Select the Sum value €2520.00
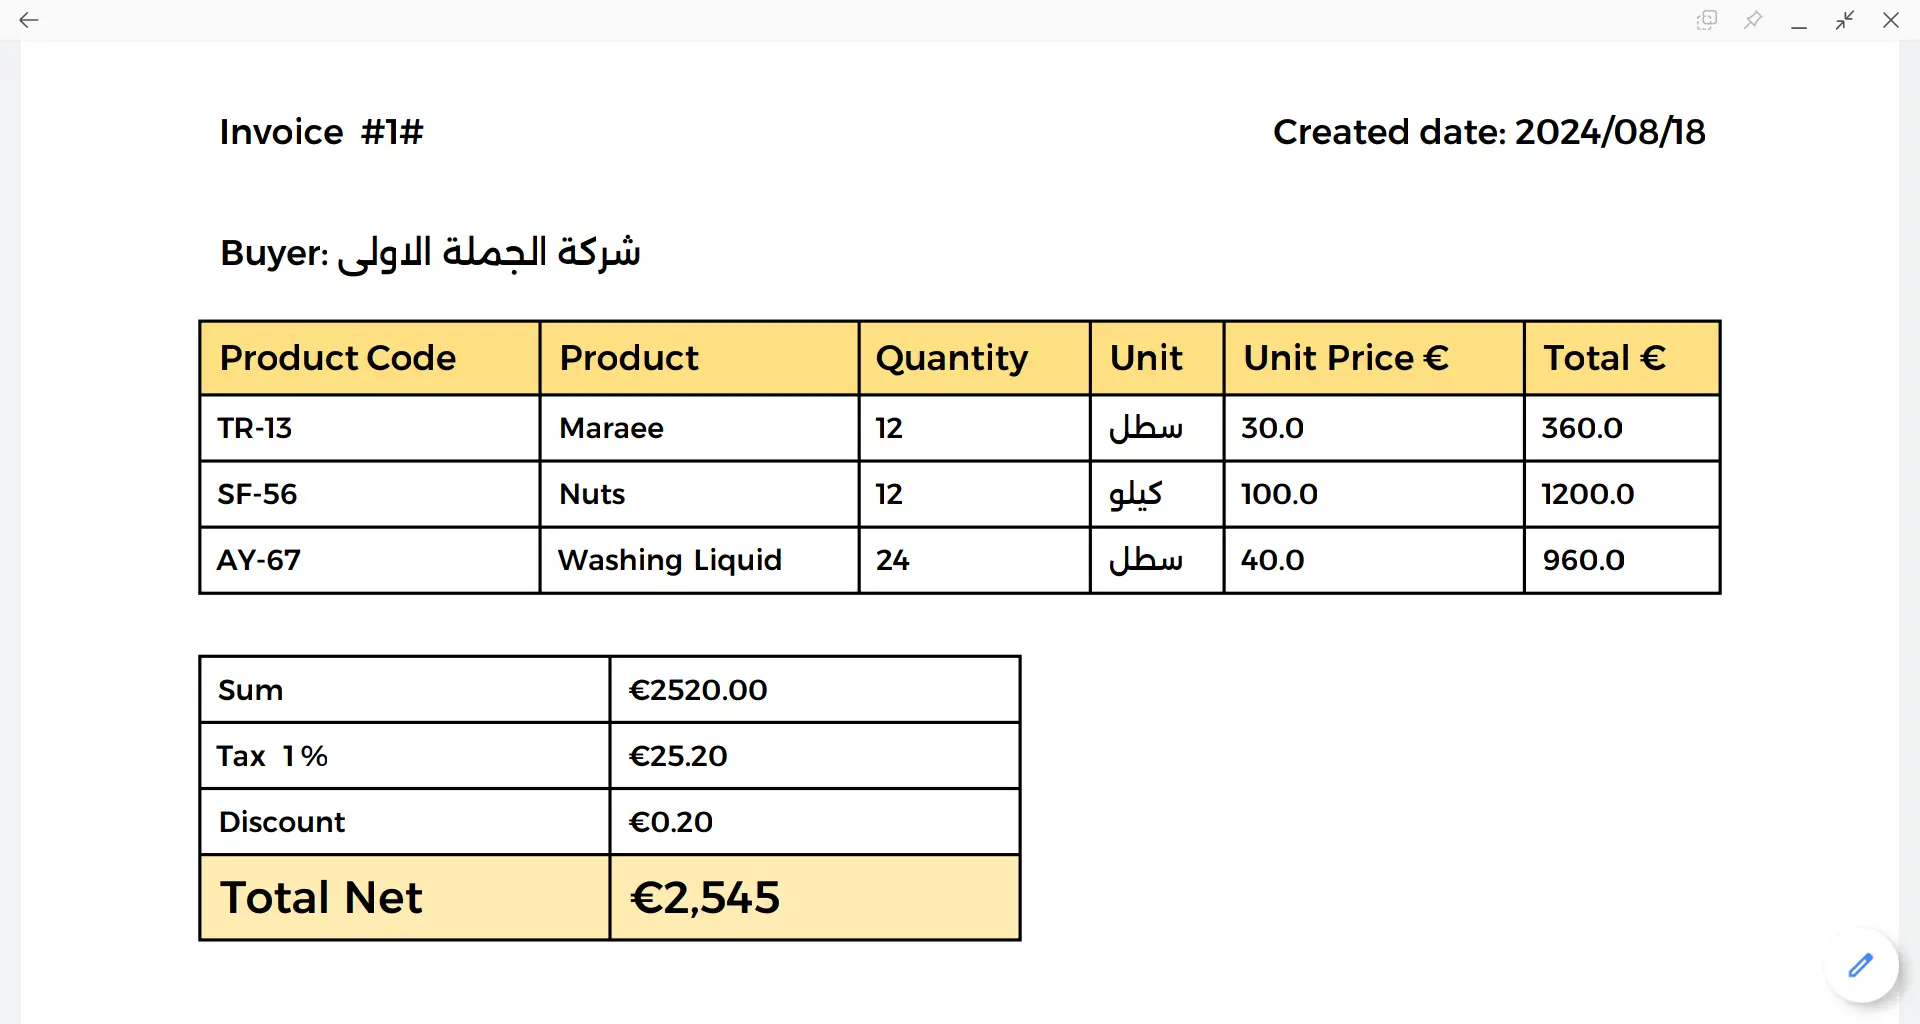Image resolution: width=1920 pixels, height=1024 pixels. tap(698, 690)
